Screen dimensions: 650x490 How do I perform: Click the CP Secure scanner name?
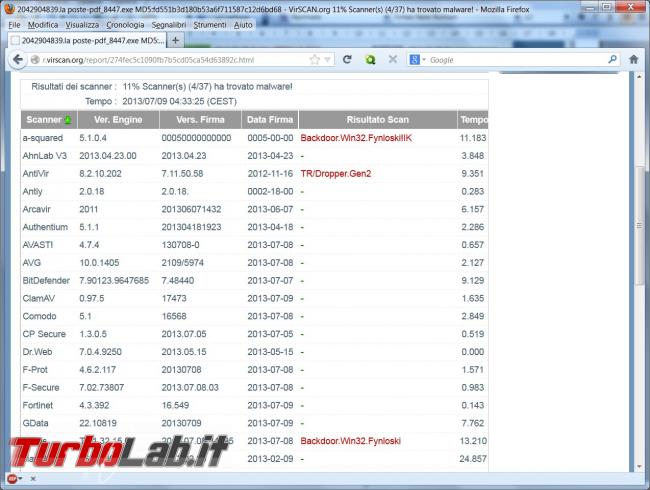pos(44,334)
